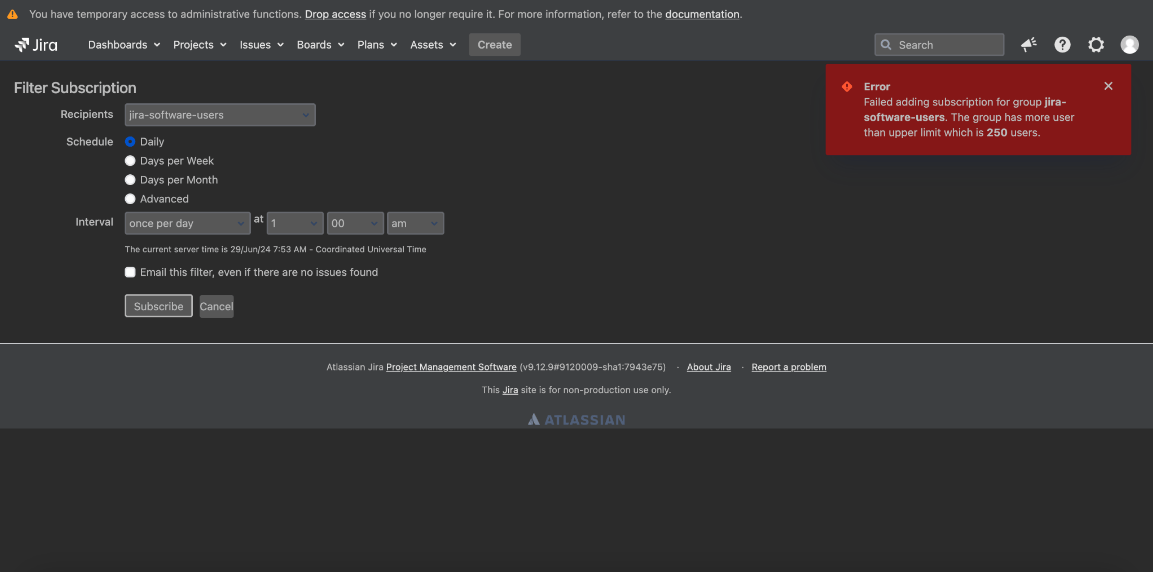
Task: Select the Days per Week schedule
Action: click(x=130, y=161)
